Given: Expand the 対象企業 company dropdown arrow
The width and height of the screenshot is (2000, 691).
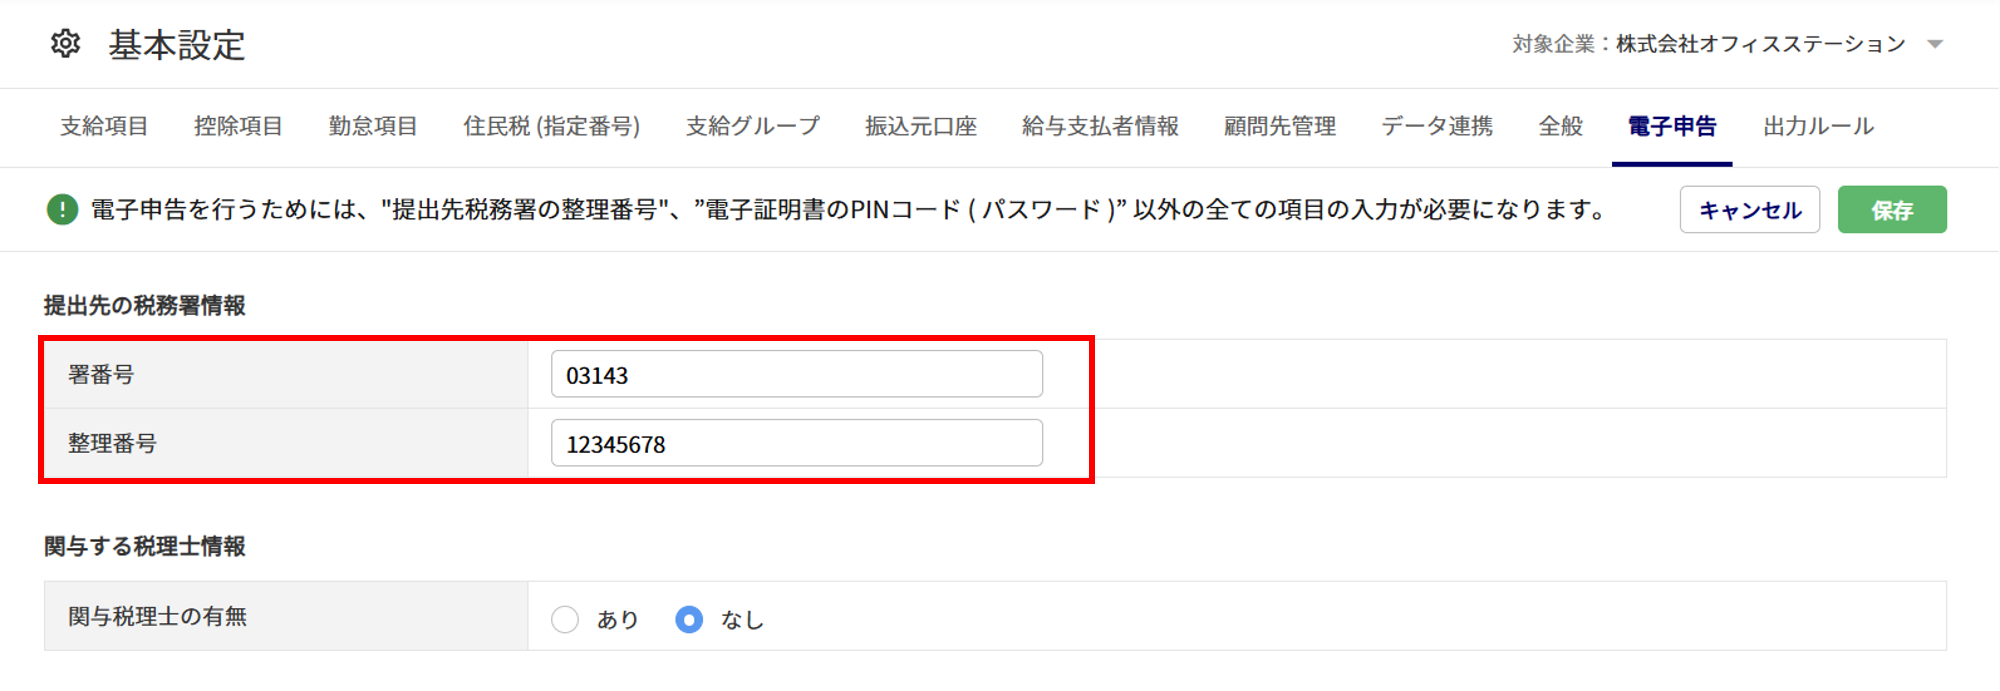Looking at the screenshot, I should (x=1935, y=44).
